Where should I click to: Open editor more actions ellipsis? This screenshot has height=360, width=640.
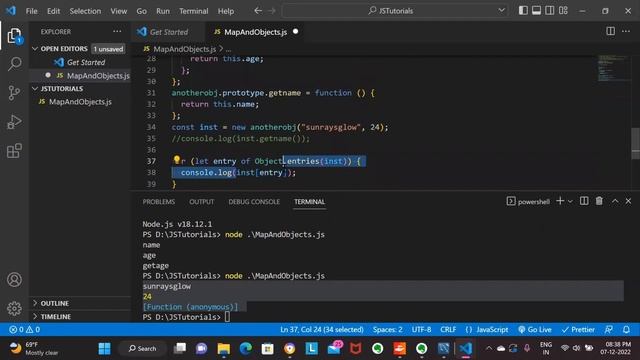[x=626, y=31]
